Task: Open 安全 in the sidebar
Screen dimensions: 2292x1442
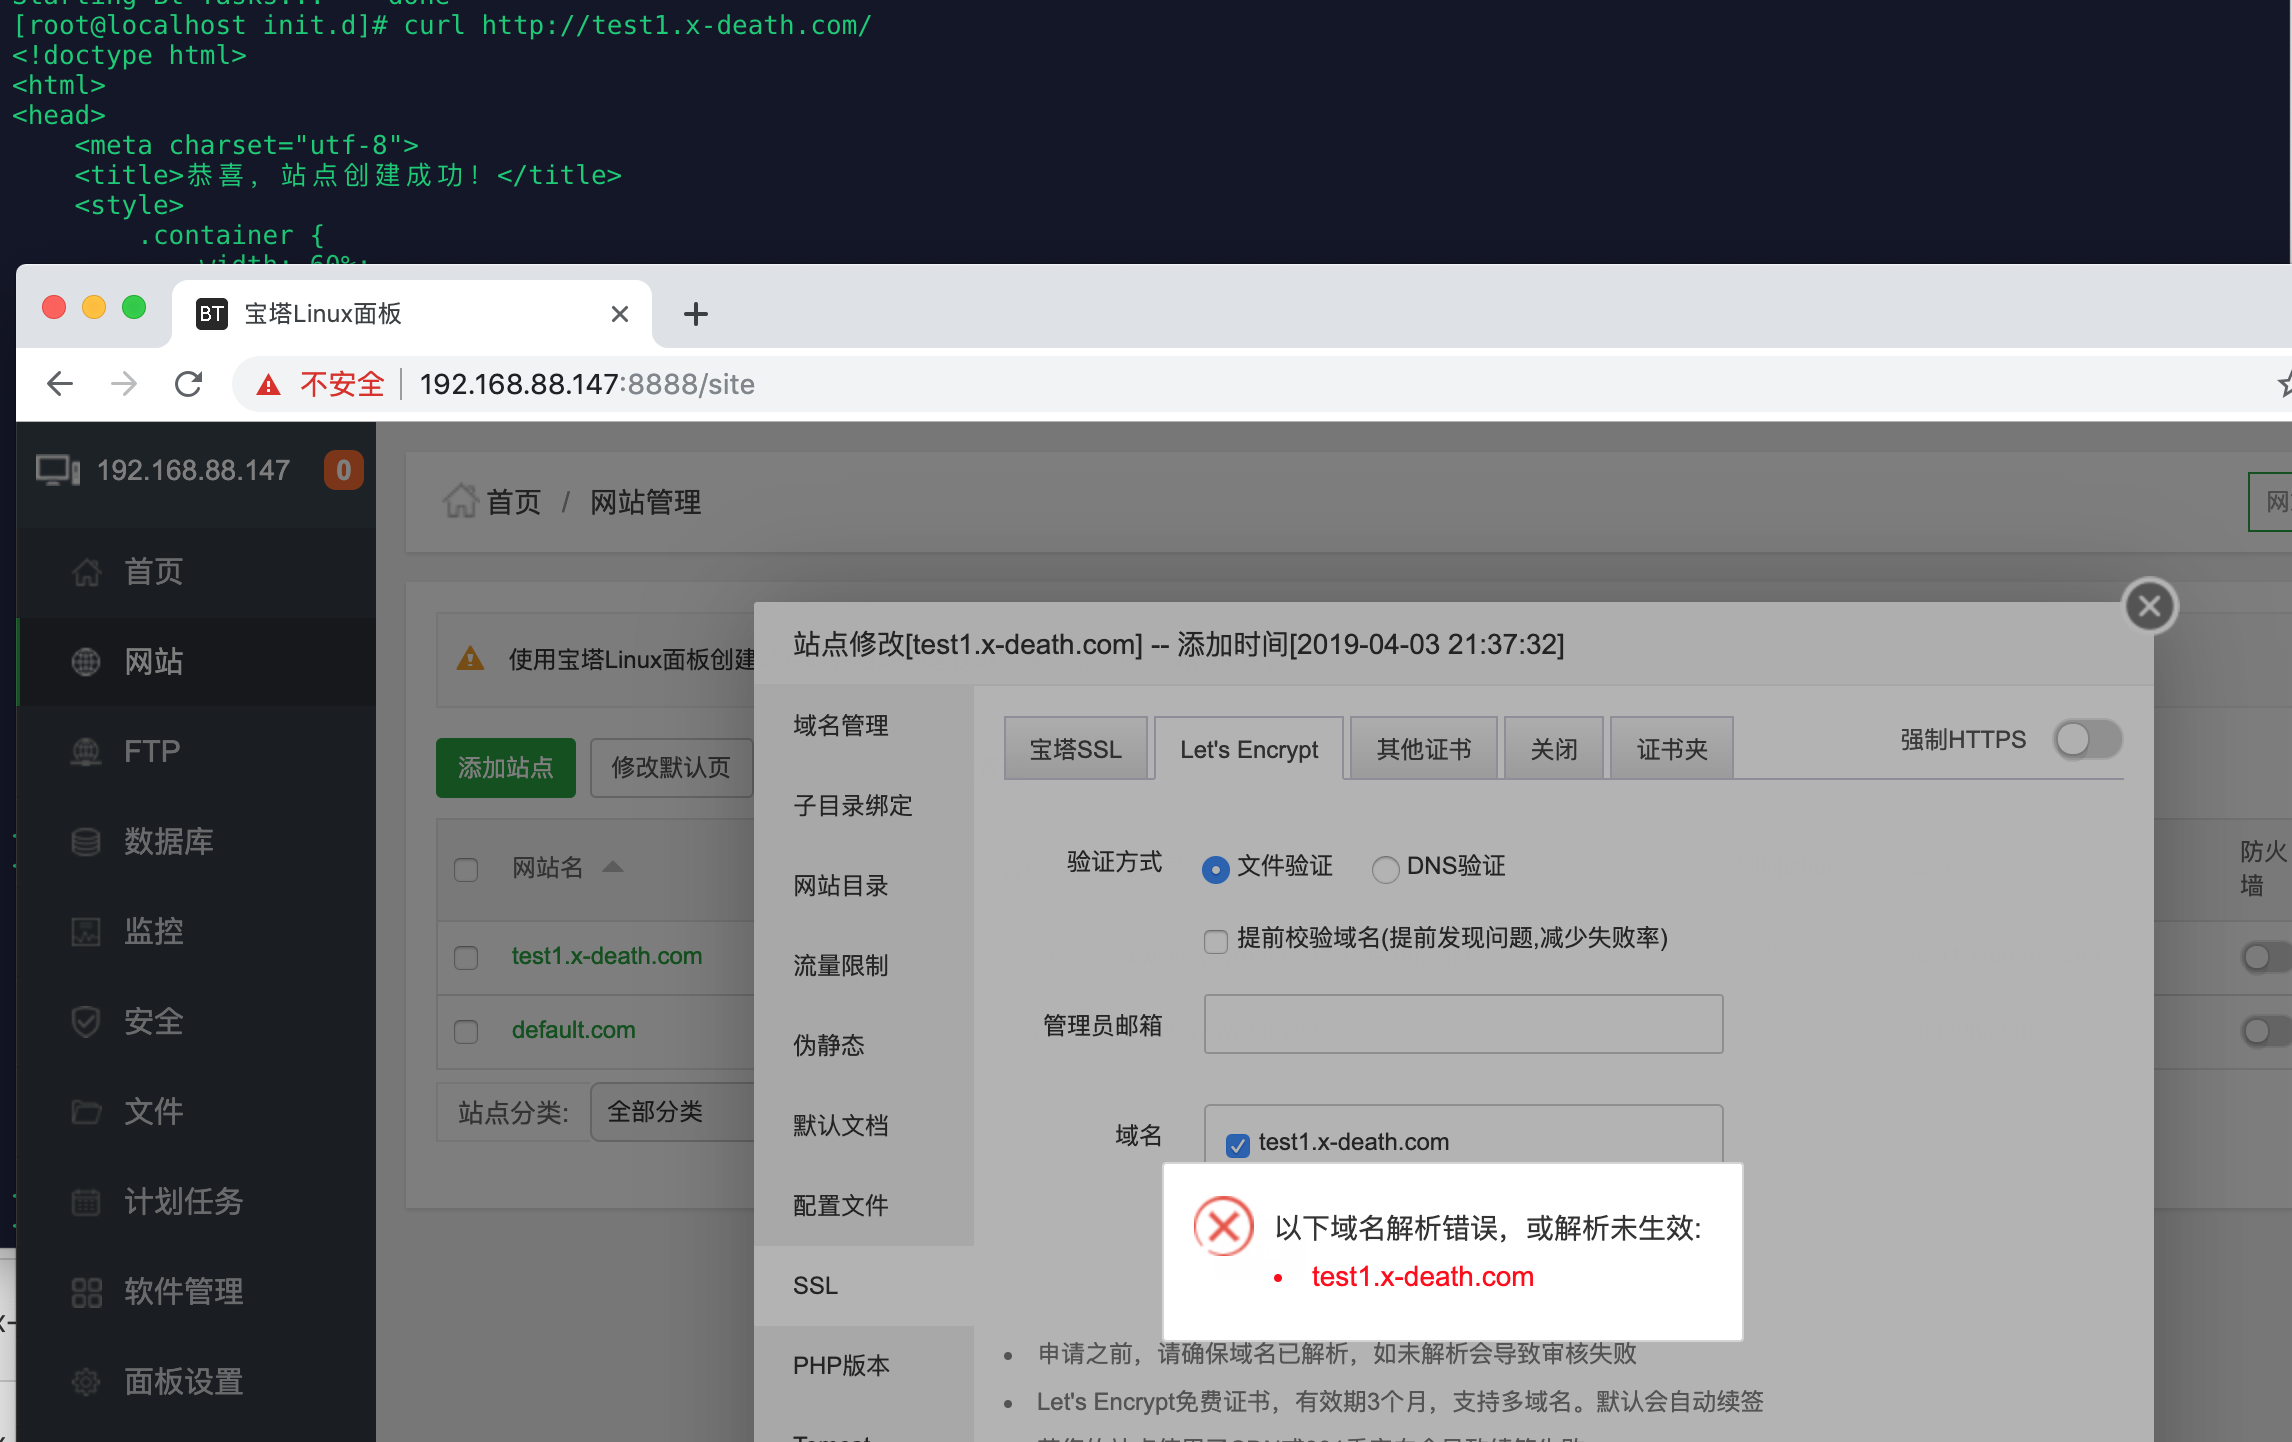Action: [x=196, y=1022]
